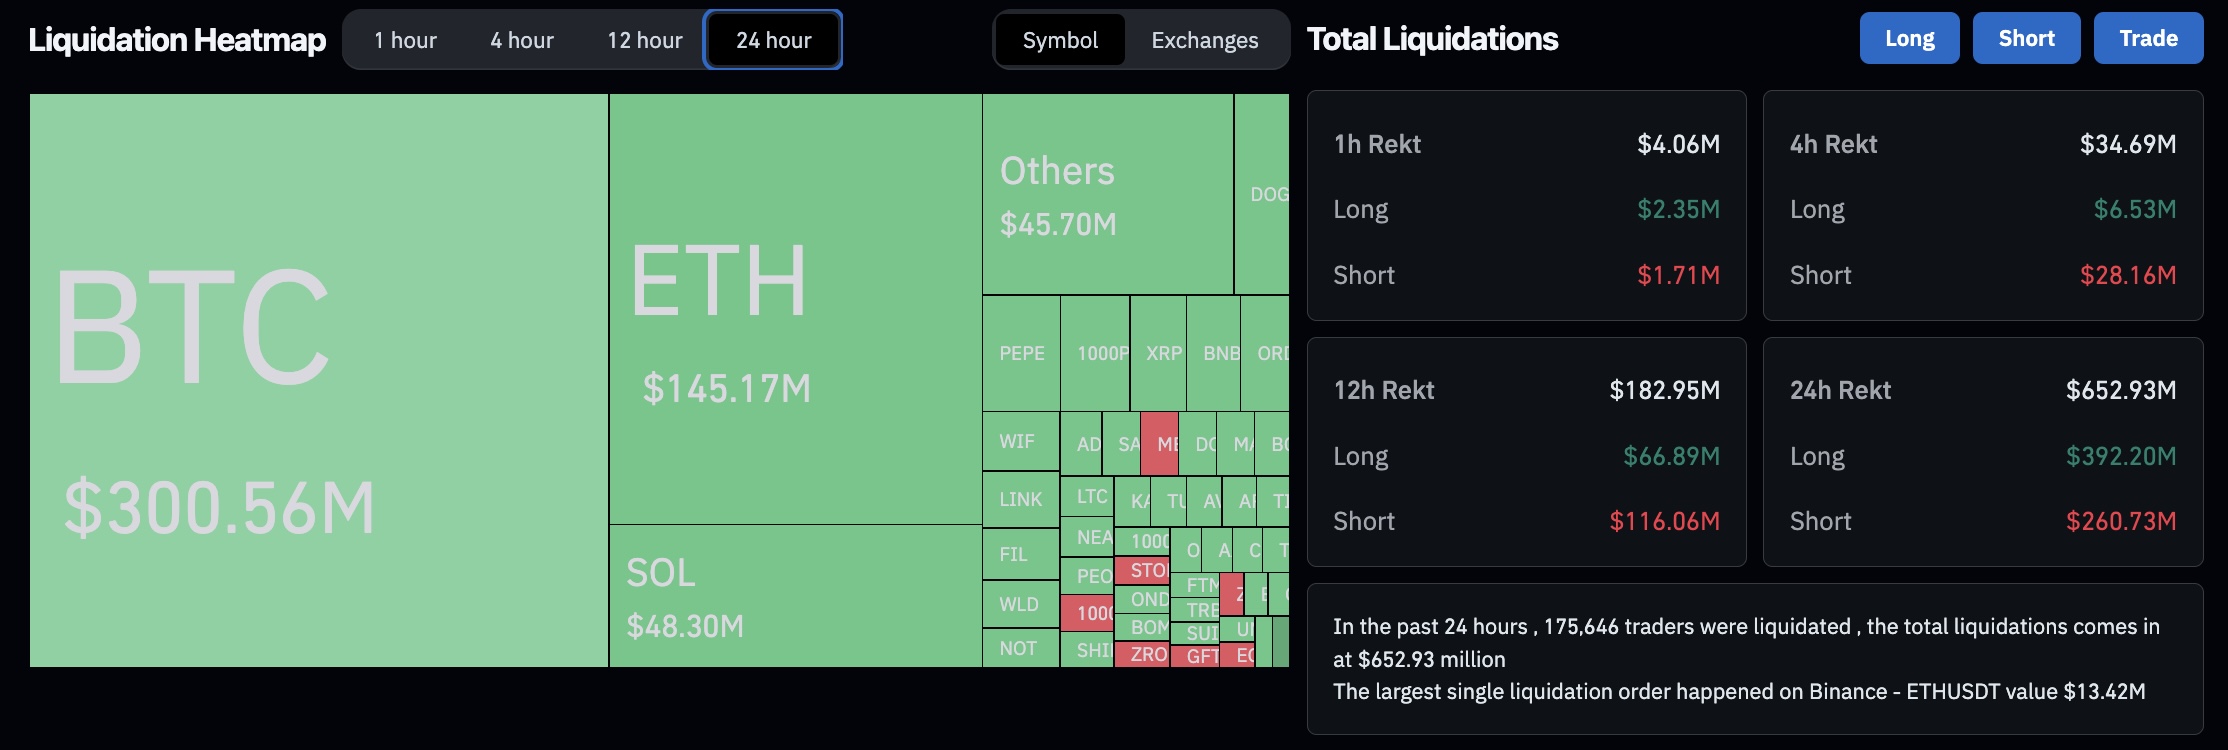
Task: Select the BTC heatmap tile
Action: tap(319, 380)
